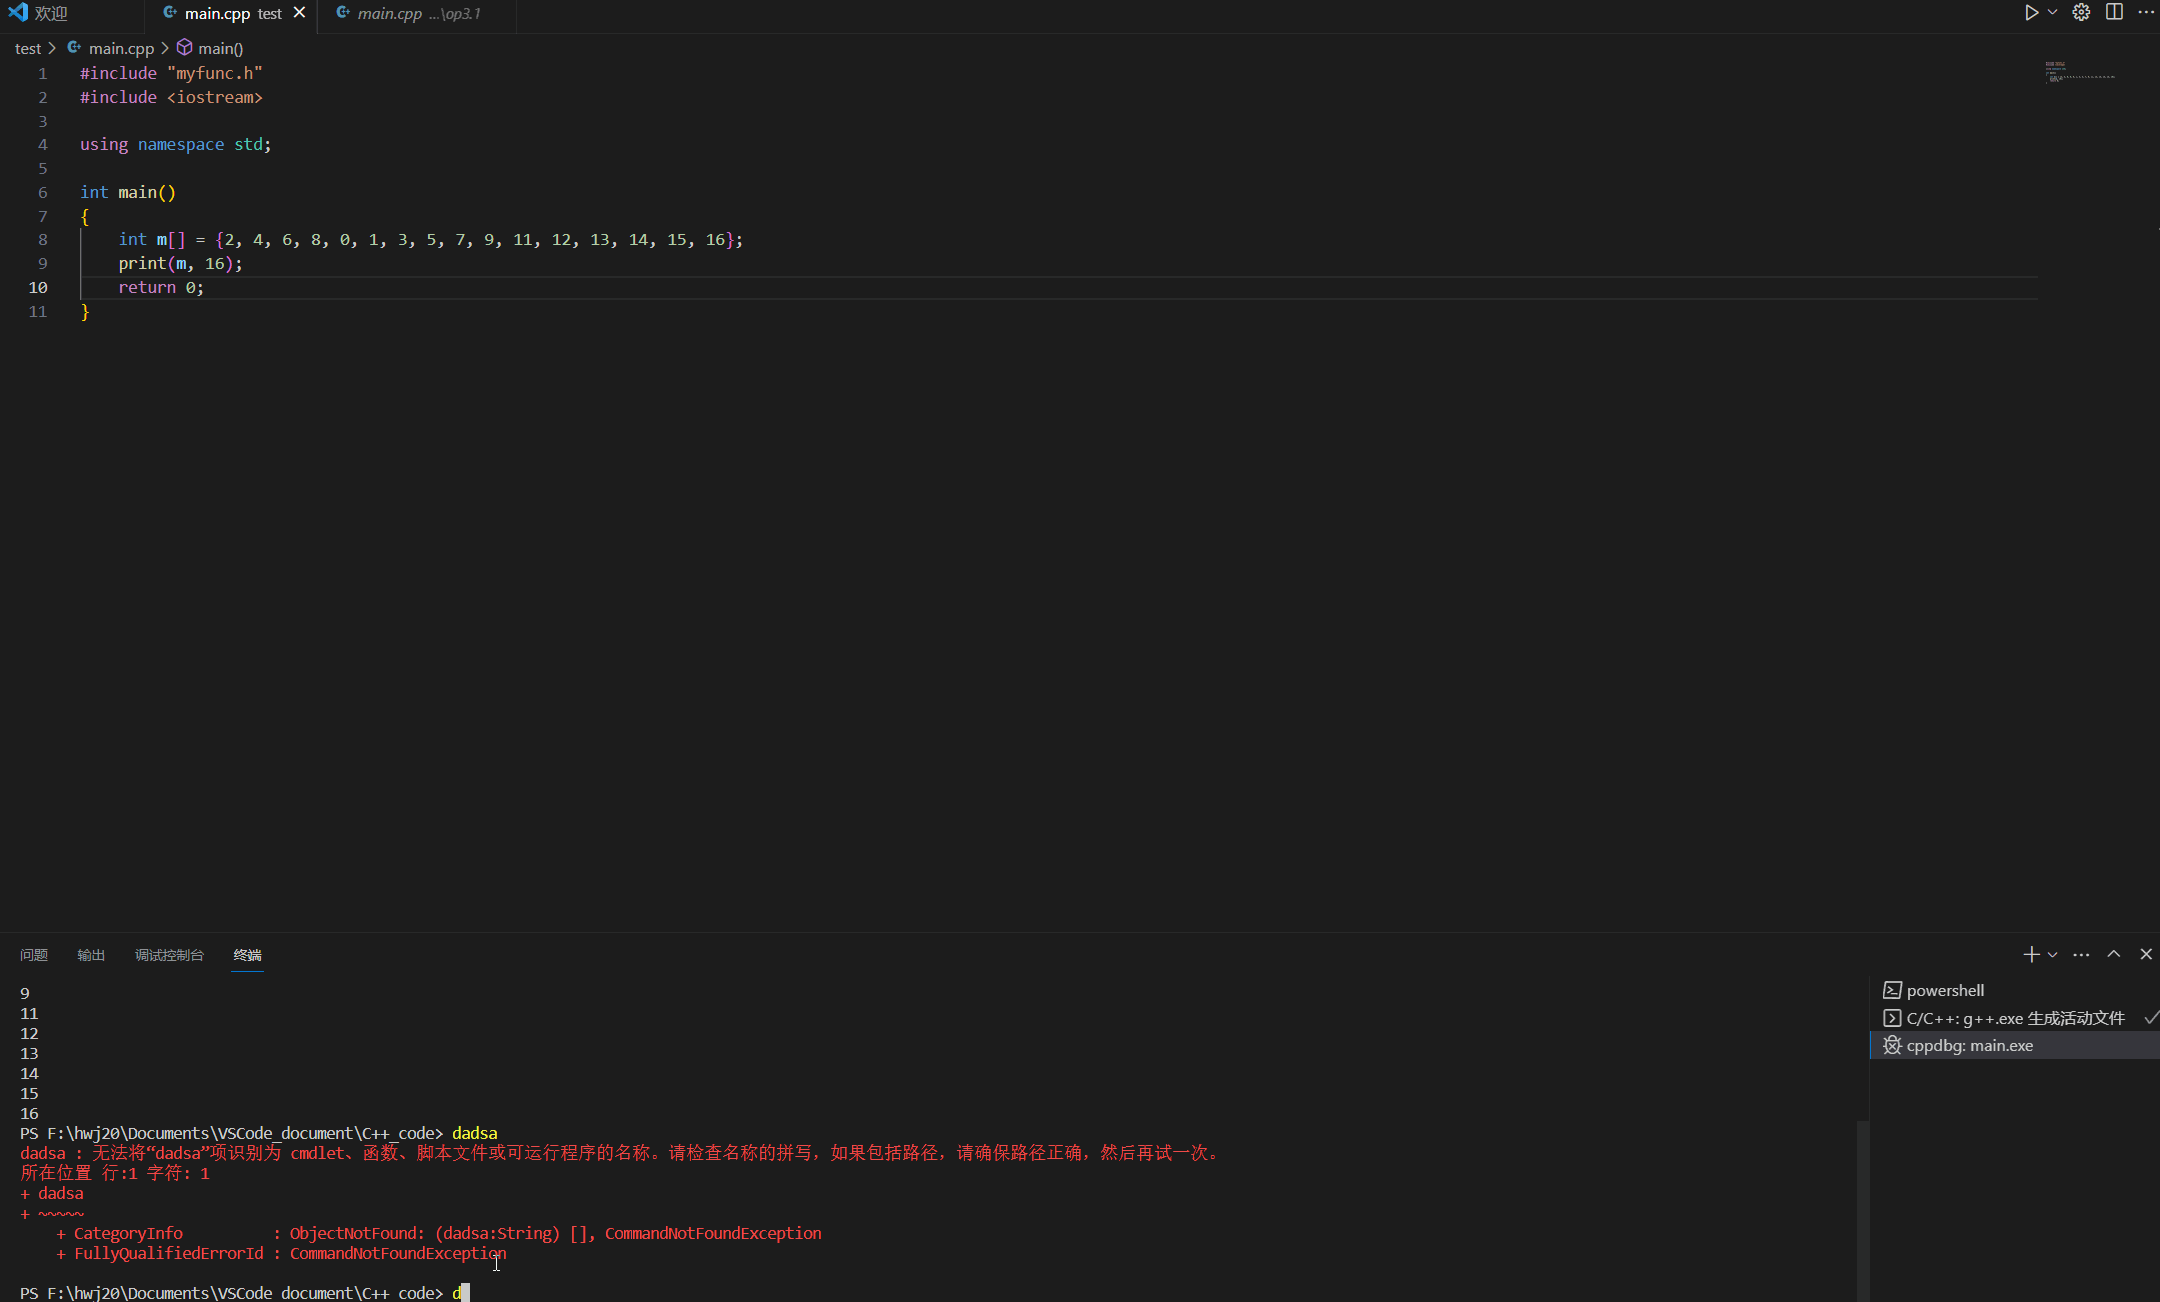Open the terminal launch profile dropdown

point(2052,955)
